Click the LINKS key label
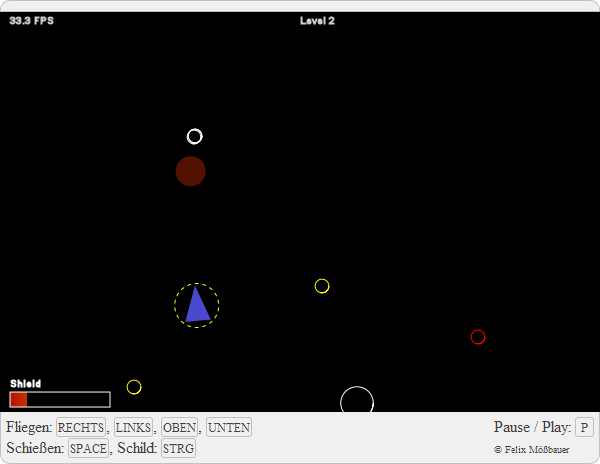This screenshot has height=464, width=600. click(x=134, y=427)
